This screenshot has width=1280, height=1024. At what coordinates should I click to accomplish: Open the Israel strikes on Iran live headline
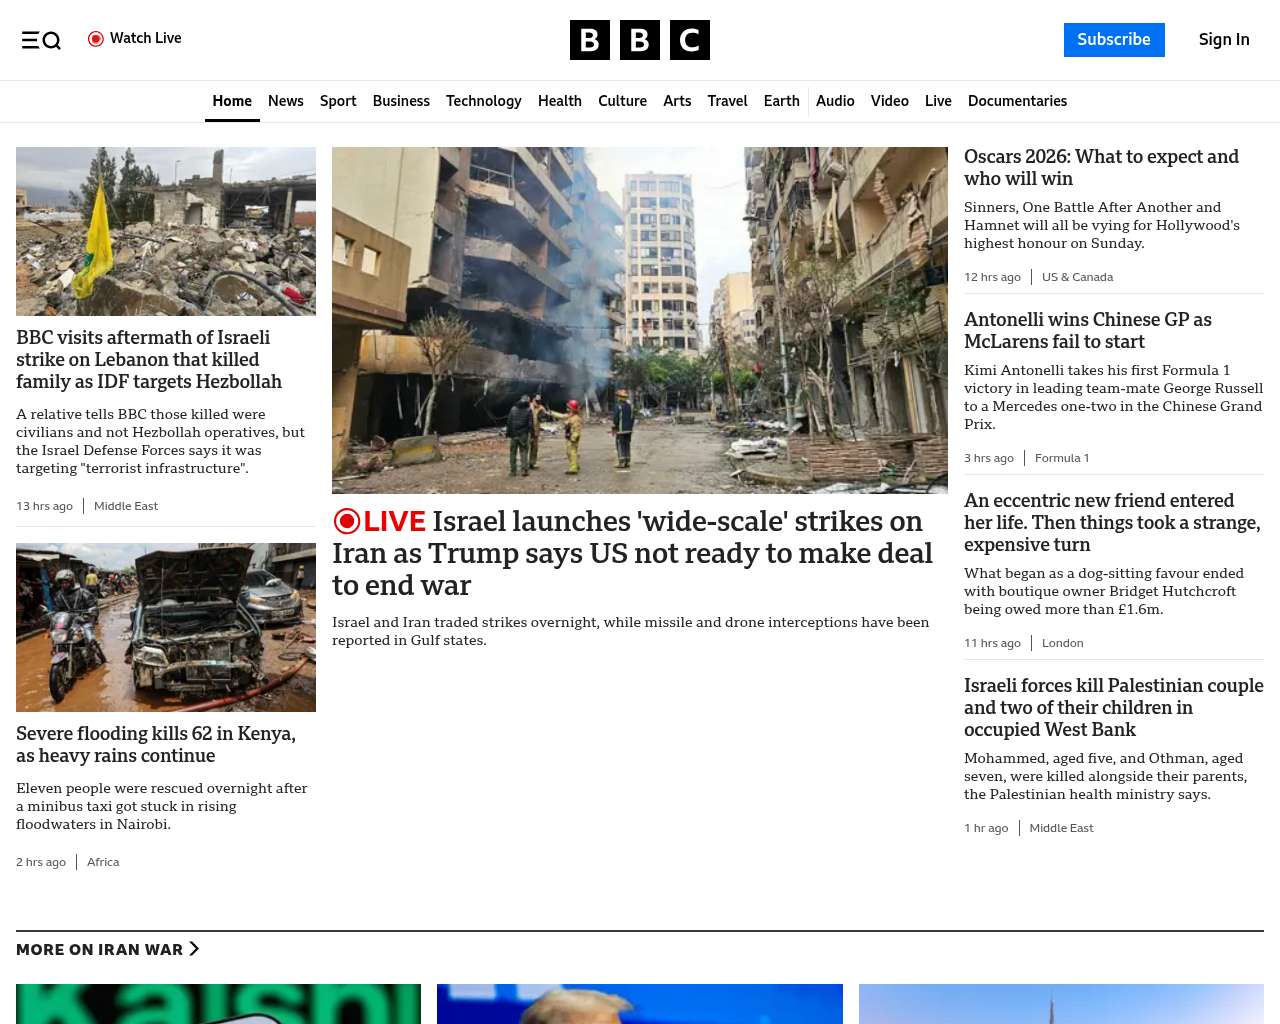point(632,553)
